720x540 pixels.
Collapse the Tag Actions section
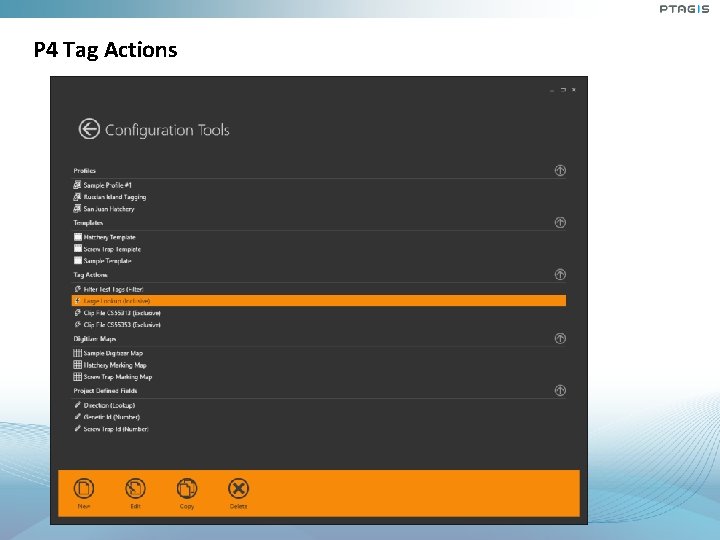(560, 275)
